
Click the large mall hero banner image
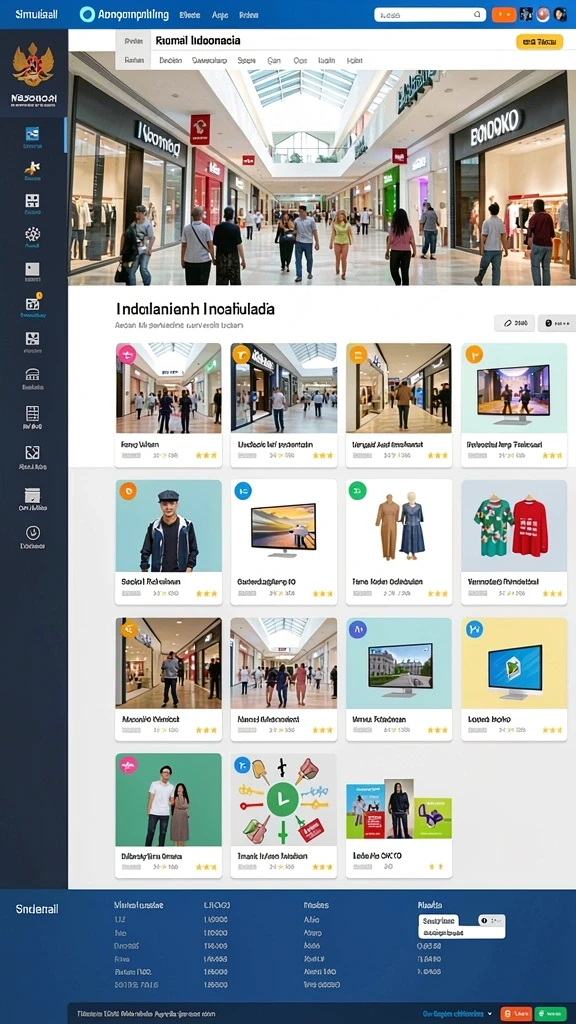point(322,178)
